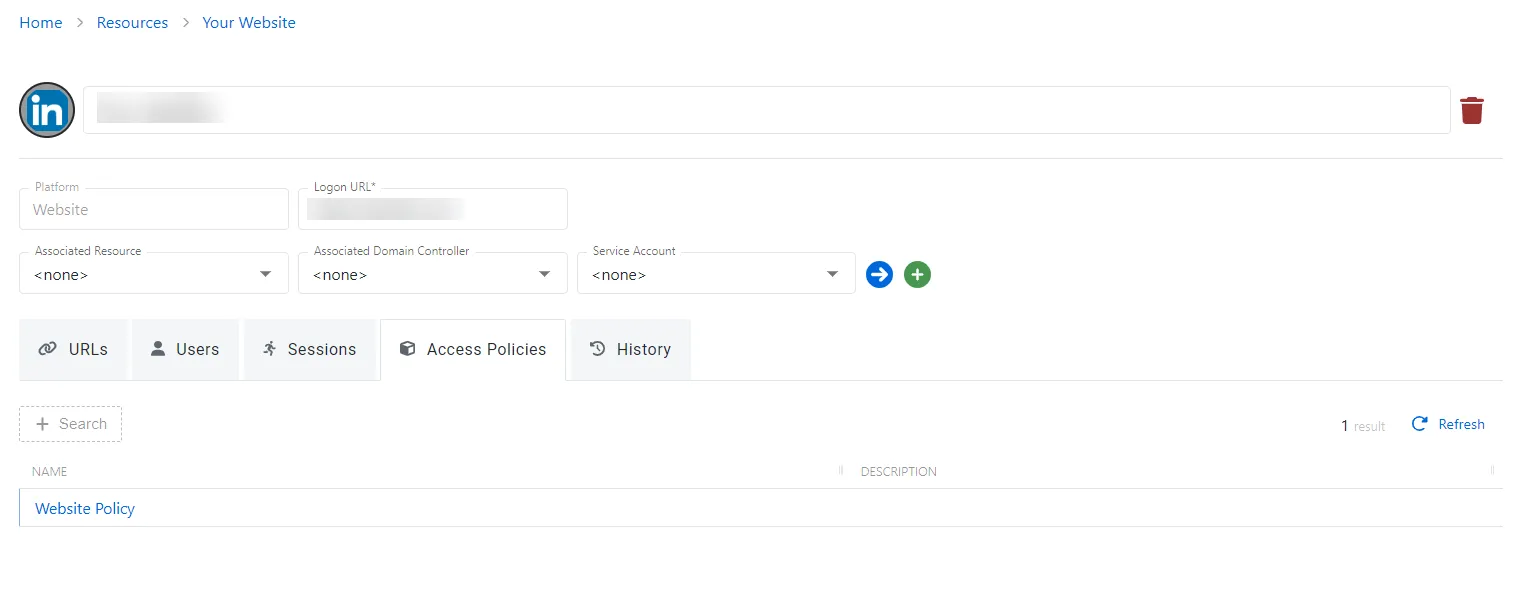Sort by DESCRIPTION column header
The height and width of the screenshot is (615, 1525).
pos(898,471)
